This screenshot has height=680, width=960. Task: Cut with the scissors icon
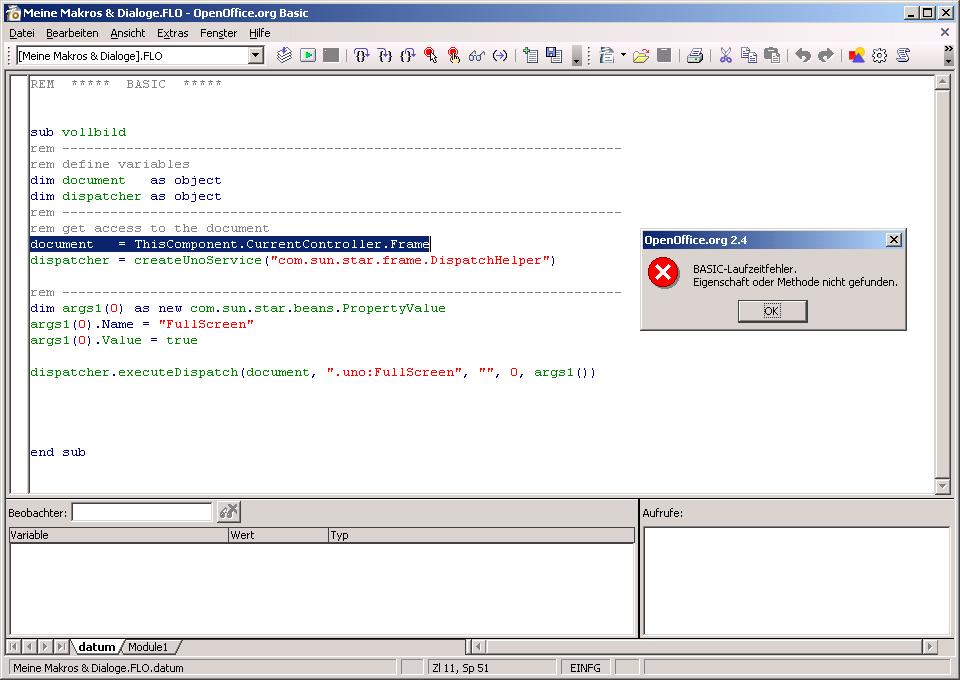[726, 56]
